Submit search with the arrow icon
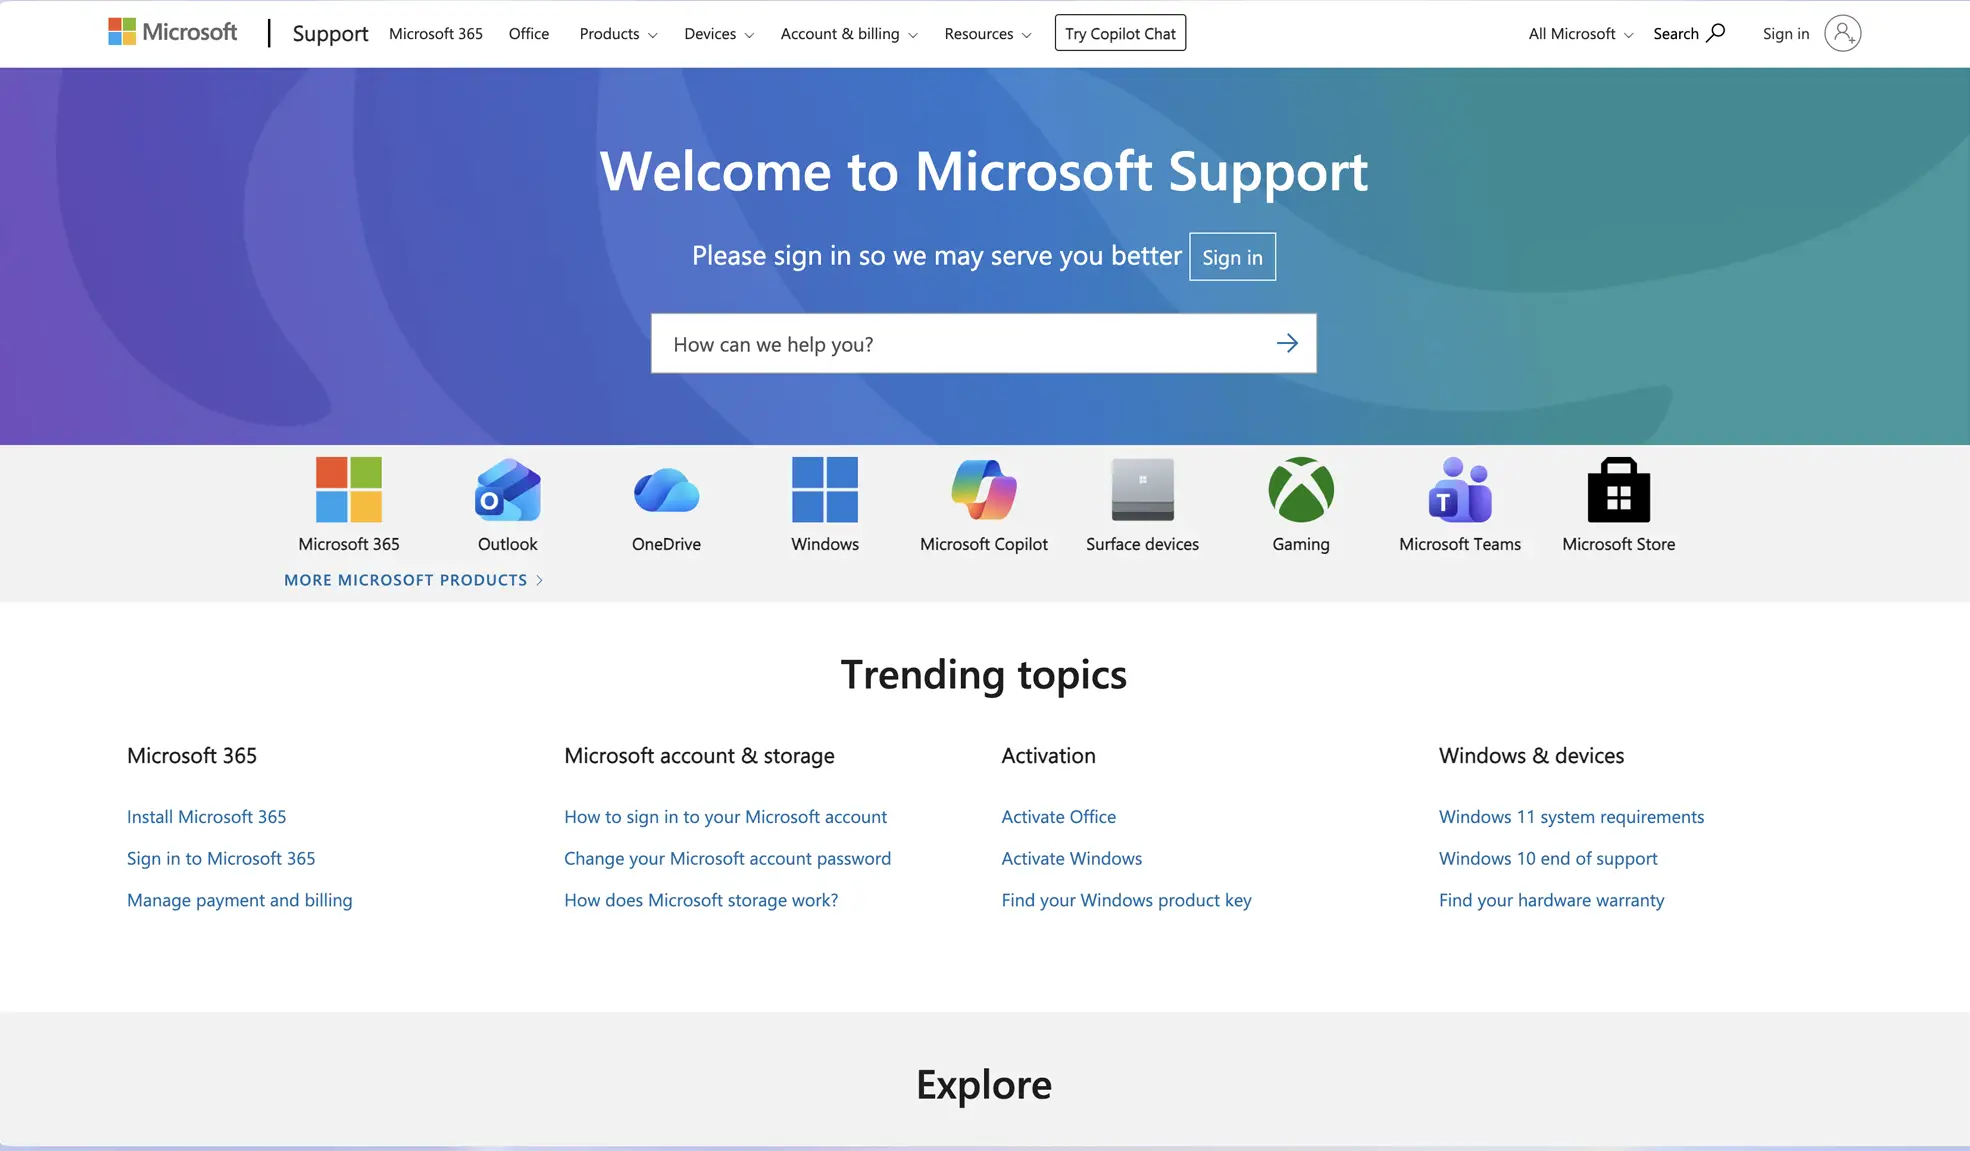Viewport: 1970px width, 1151px height. click(1286, 344)
